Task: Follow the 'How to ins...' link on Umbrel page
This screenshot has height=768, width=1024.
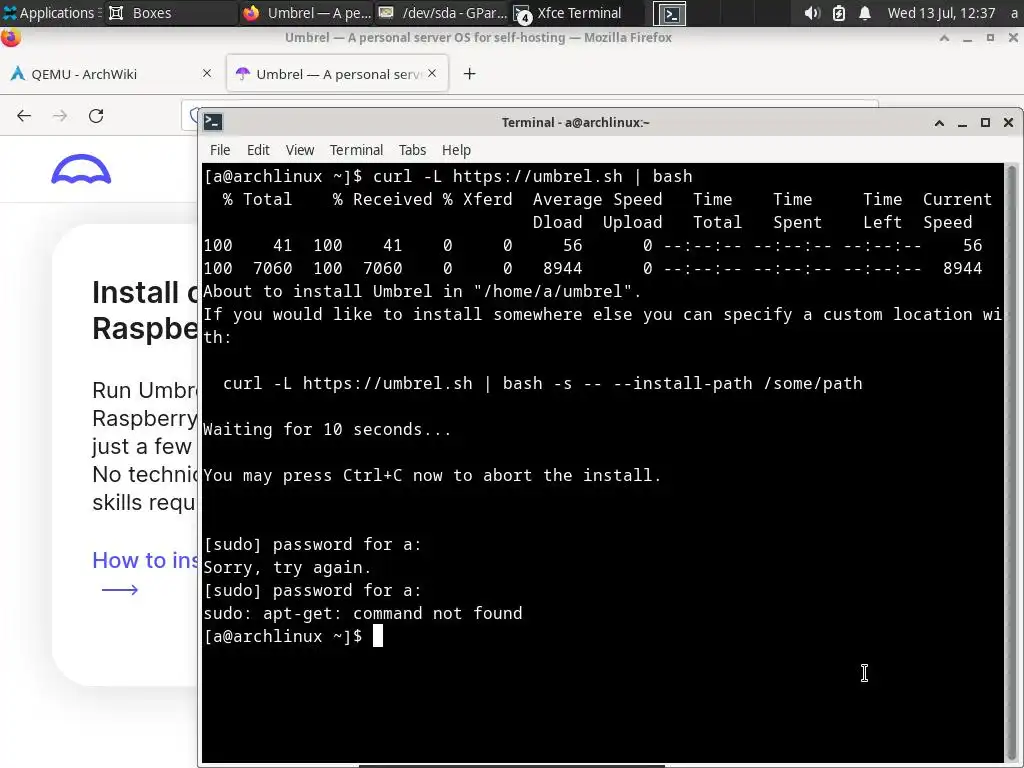Action: coord(144,560)
